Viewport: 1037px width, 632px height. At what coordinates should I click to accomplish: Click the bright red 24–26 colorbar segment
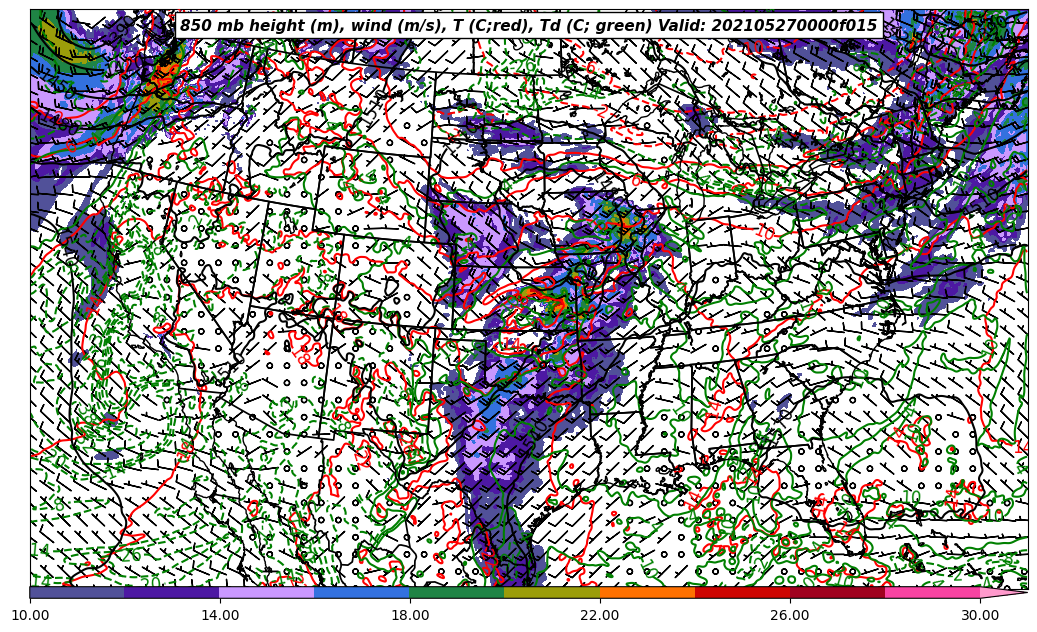coord(742,592)
